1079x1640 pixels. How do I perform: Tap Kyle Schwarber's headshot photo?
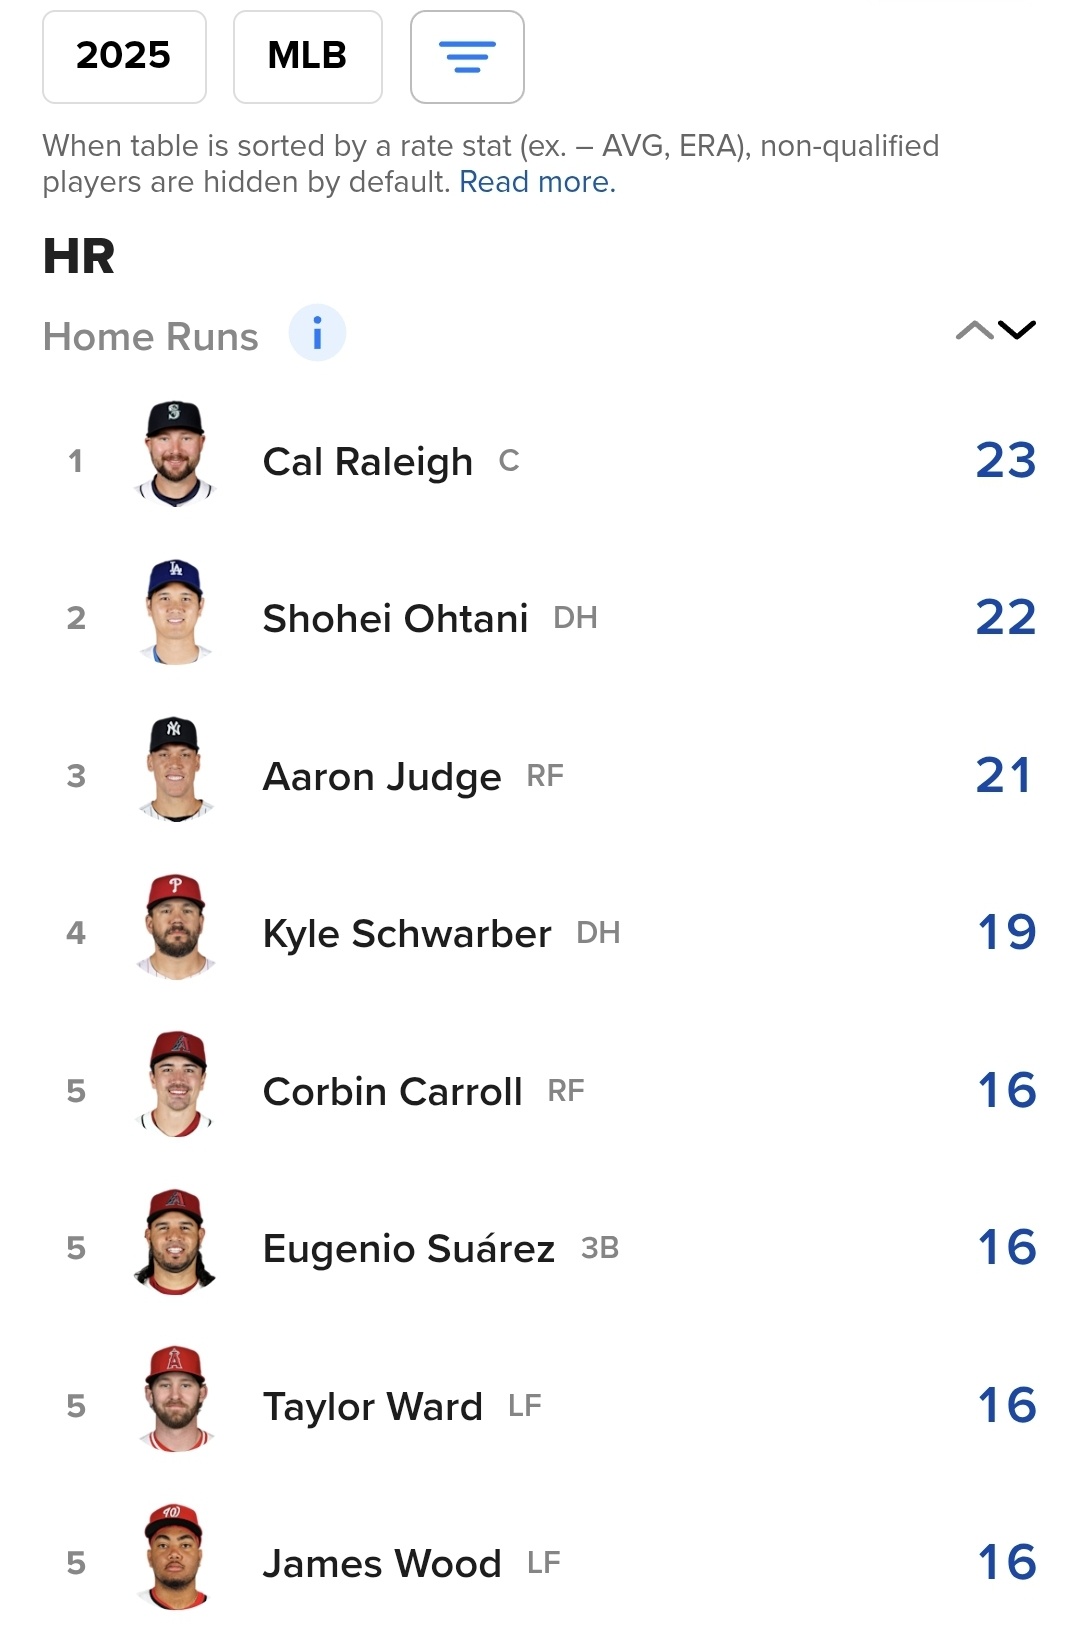(x=175, y=927)
